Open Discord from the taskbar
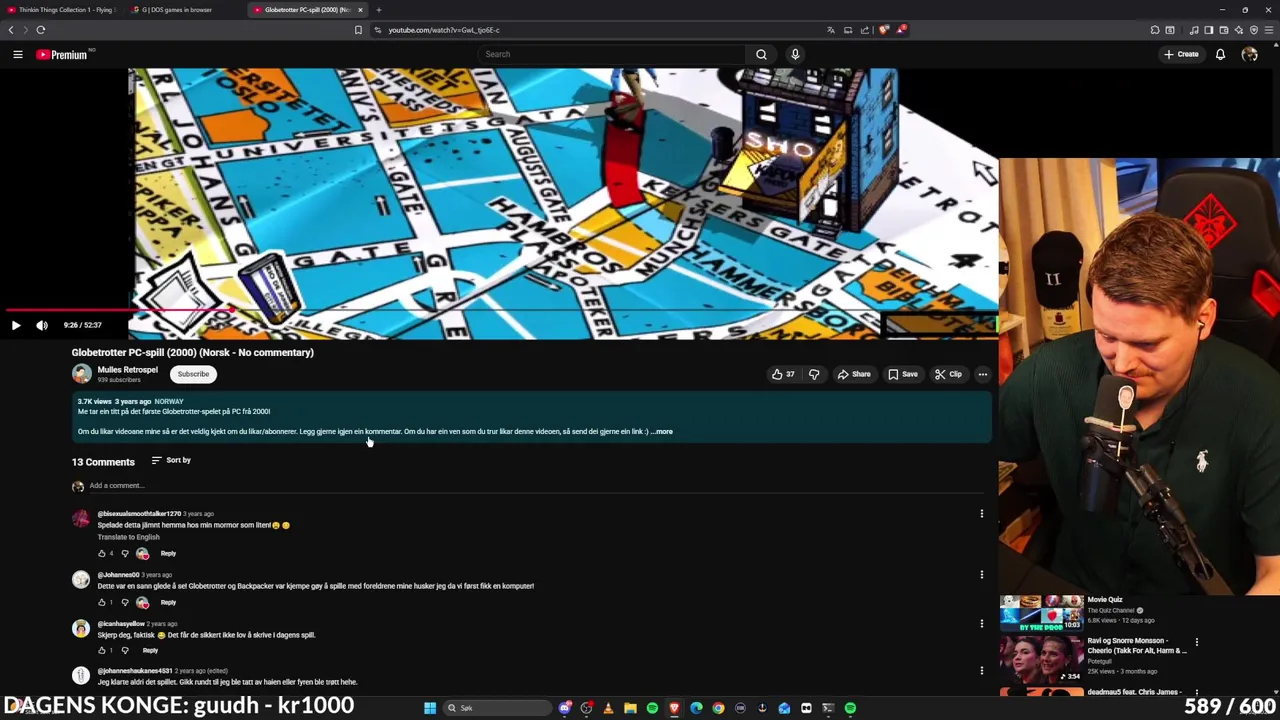This screenshot has height=720, width=1280. [565, 708]
